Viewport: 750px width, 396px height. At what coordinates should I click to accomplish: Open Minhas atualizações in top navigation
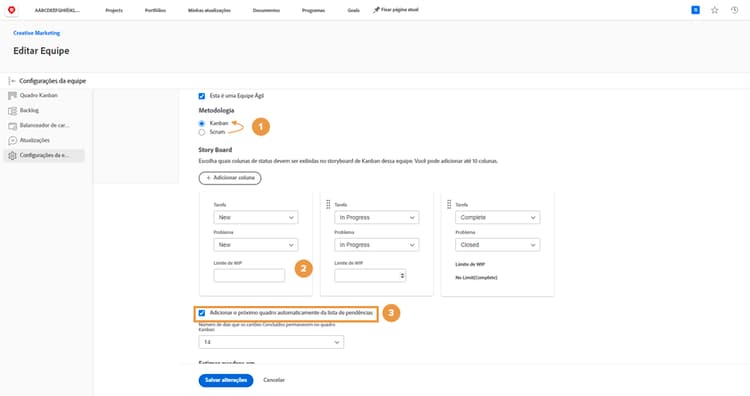tap(209, 10)
